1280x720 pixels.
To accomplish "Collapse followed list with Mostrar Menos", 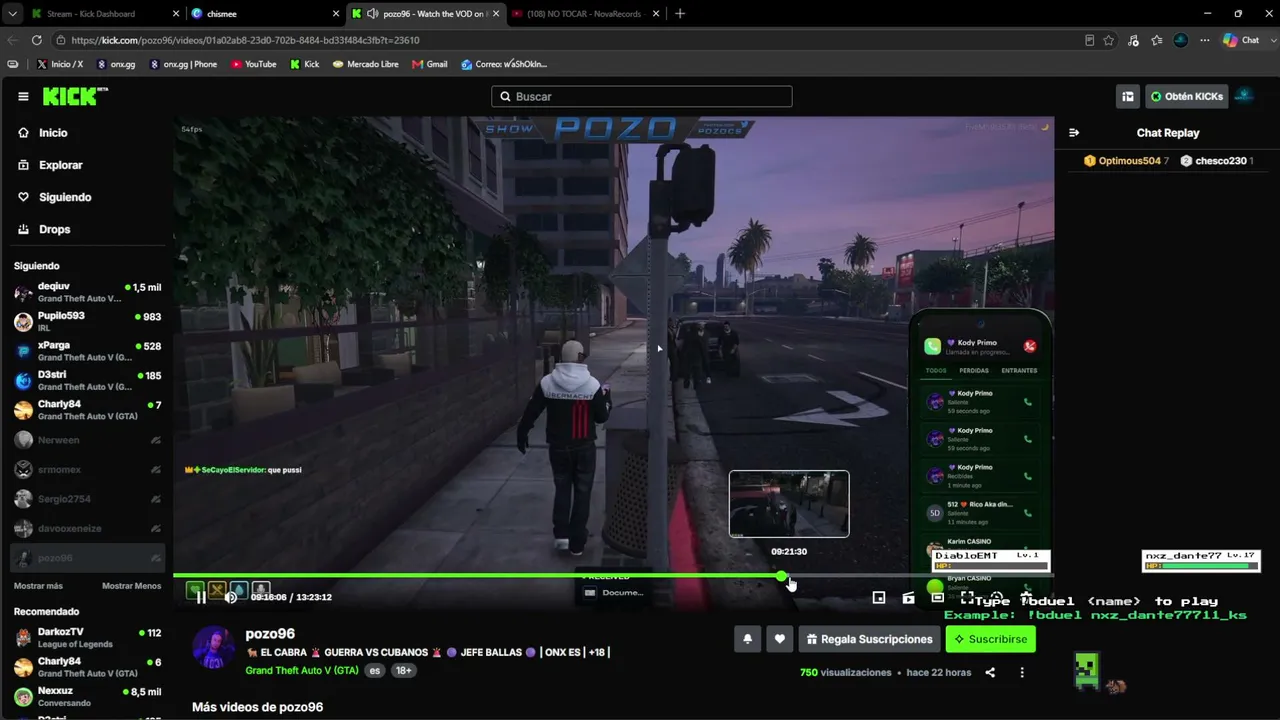I will [131, 586].
